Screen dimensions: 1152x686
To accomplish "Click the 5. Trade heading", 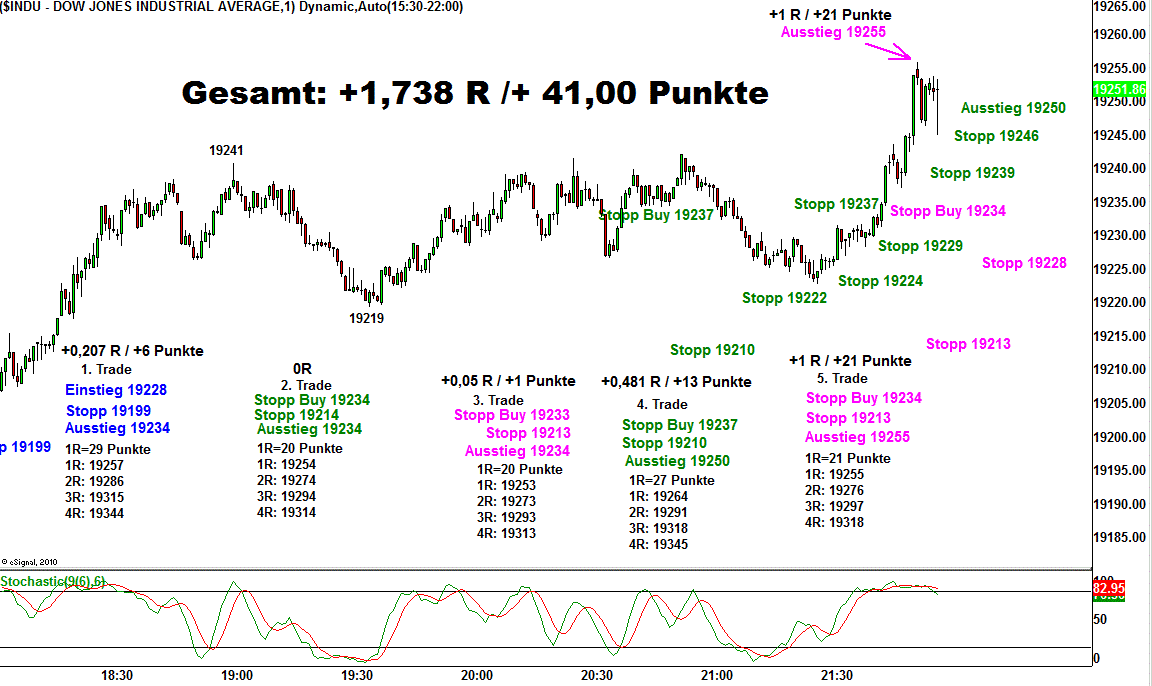I will pyautogui.click(x=849, y=378).
